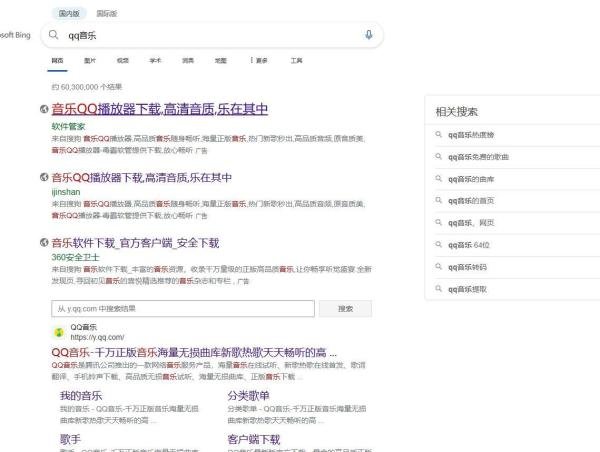Screen dimensions: 600x452
Task: Click magnifier icon next to qq音乐转码
Action: [x=439, y=266]
